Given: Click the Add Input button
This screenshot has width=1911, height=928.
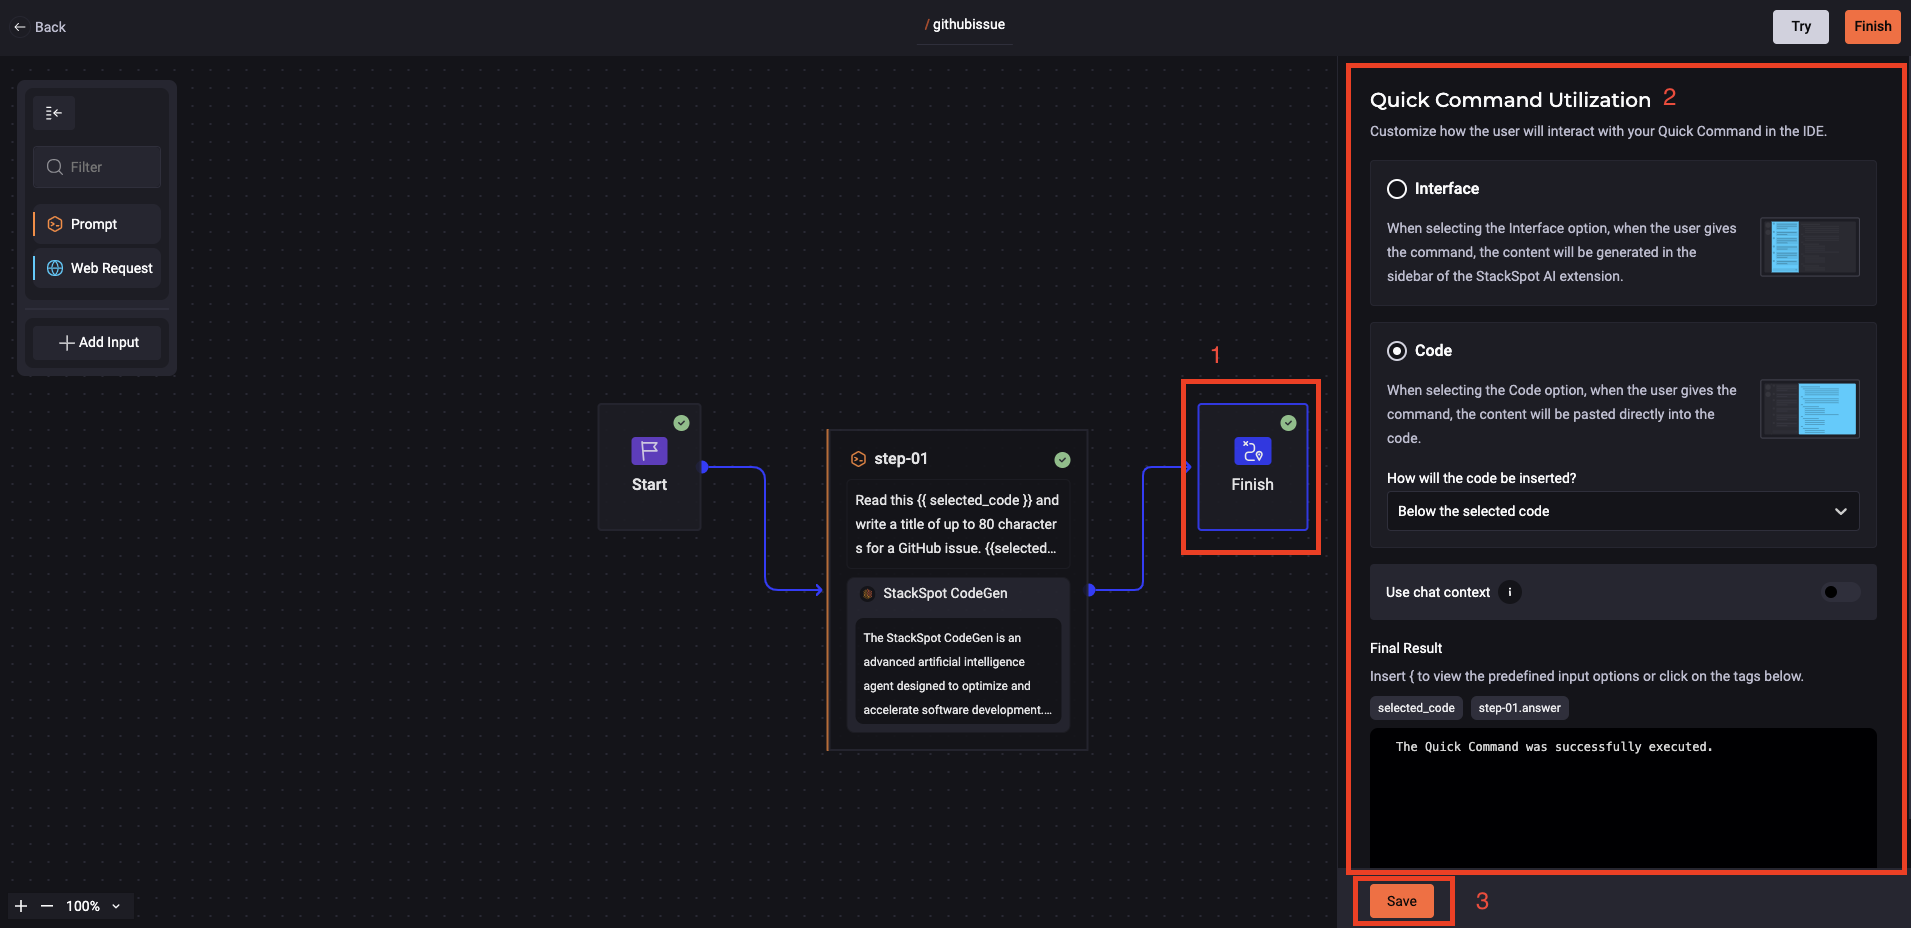Looking at the screenshot, I should coord(96,341).
